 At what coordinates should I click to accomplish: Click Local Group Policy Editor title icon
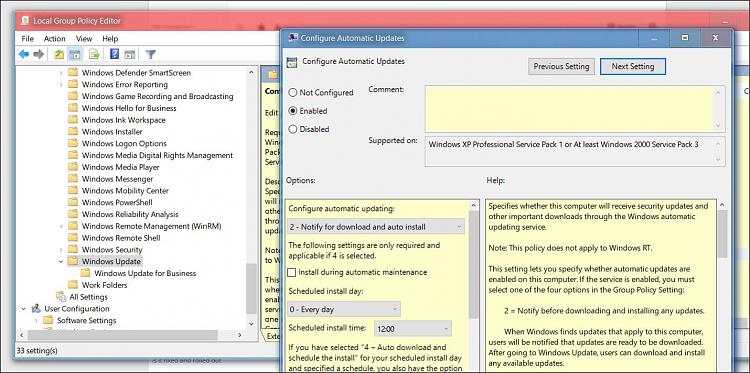point(24,21)
